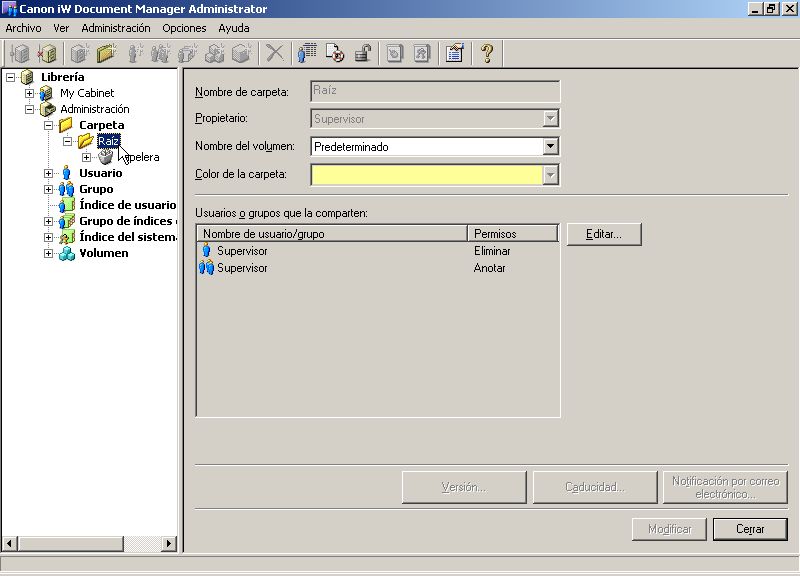Click the Caducidad... button
Image resolution: width=800 pixels, height=576 pixels.
click(x=595, y=487)
